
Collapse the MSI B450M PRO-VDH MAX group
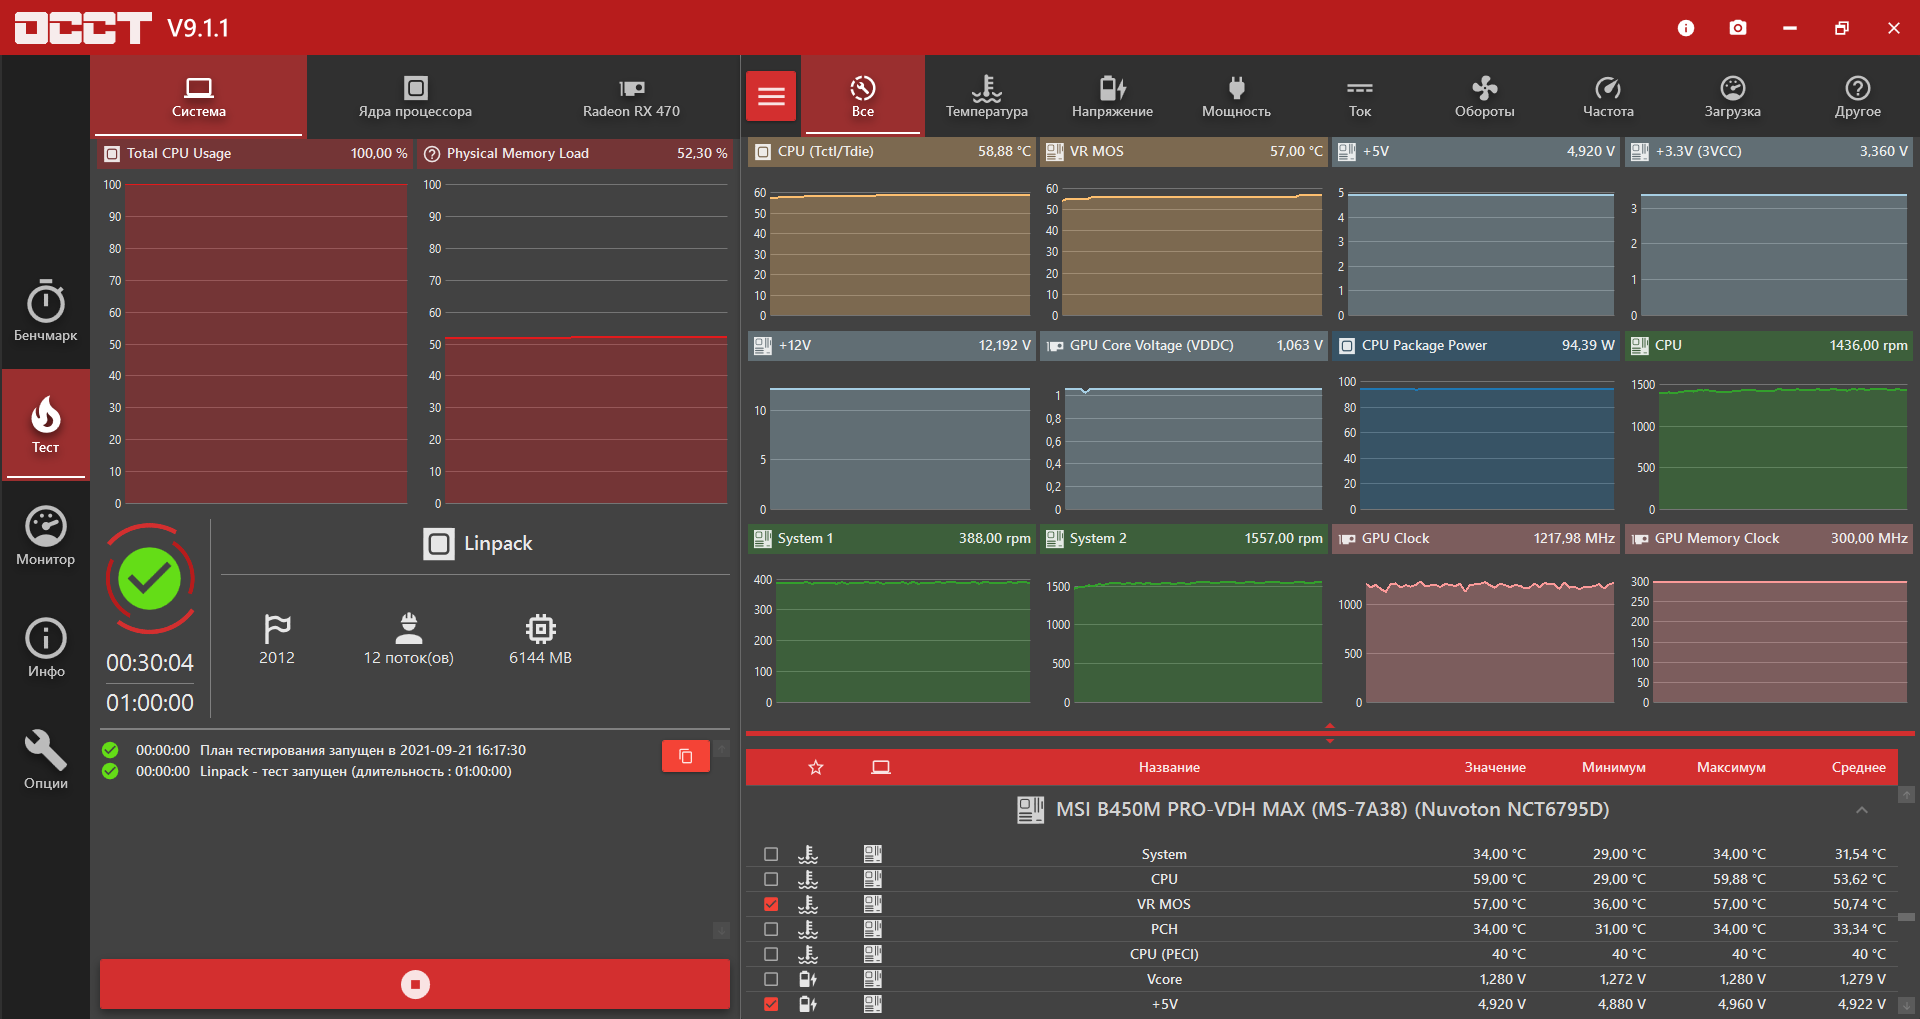coord(1861,810)
